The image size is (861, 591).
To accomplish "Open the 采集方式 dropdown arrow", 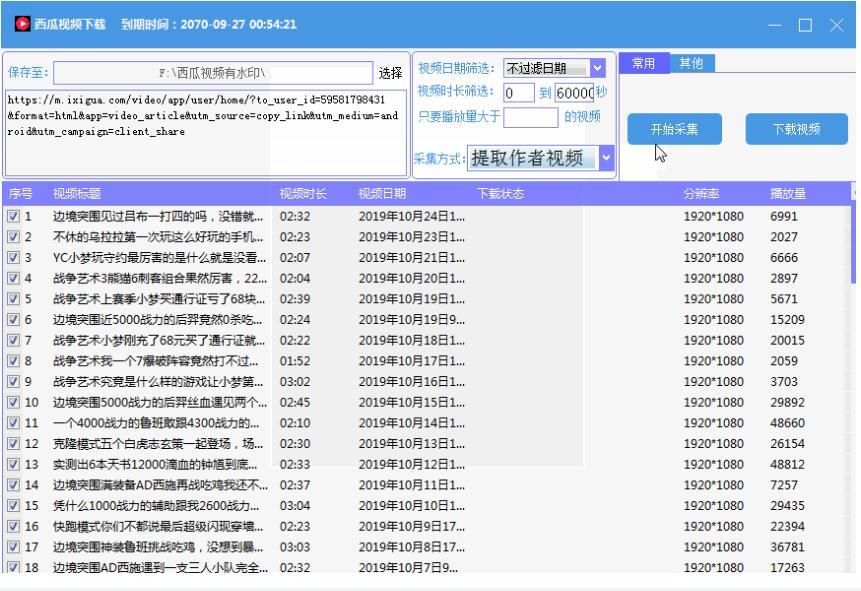I will coord(606,158).
